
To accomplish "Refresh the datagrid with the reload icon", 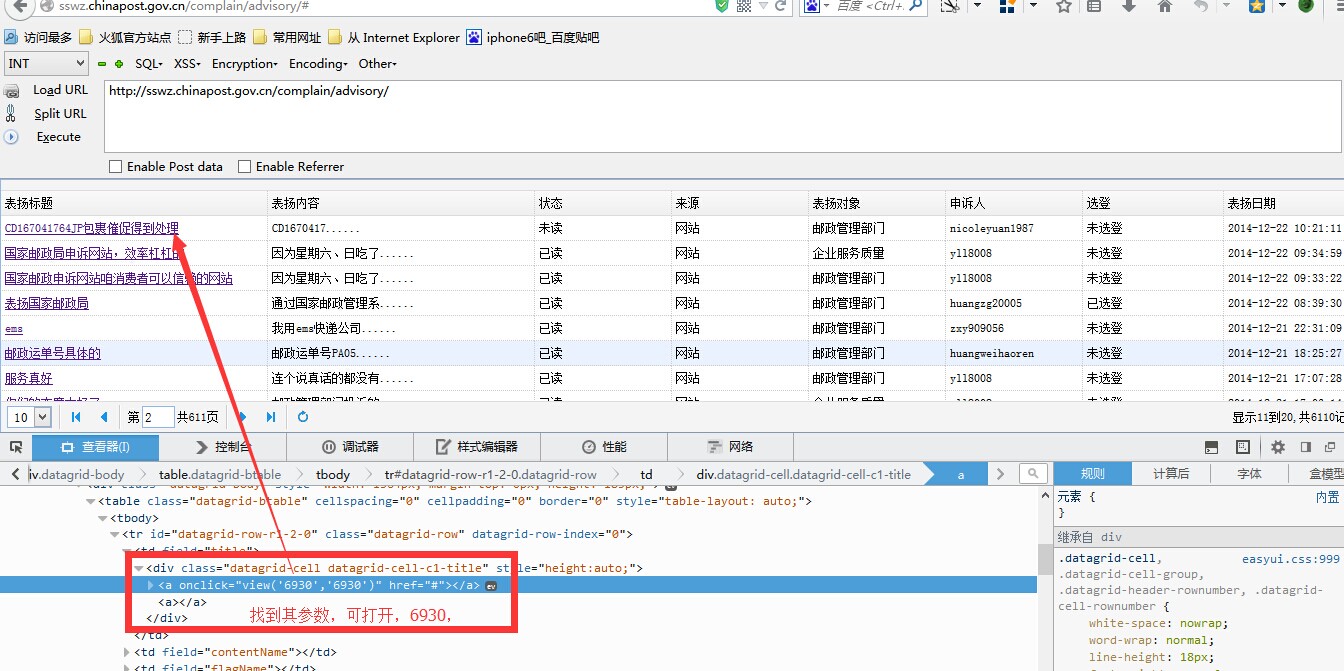I will pos(303,417).
